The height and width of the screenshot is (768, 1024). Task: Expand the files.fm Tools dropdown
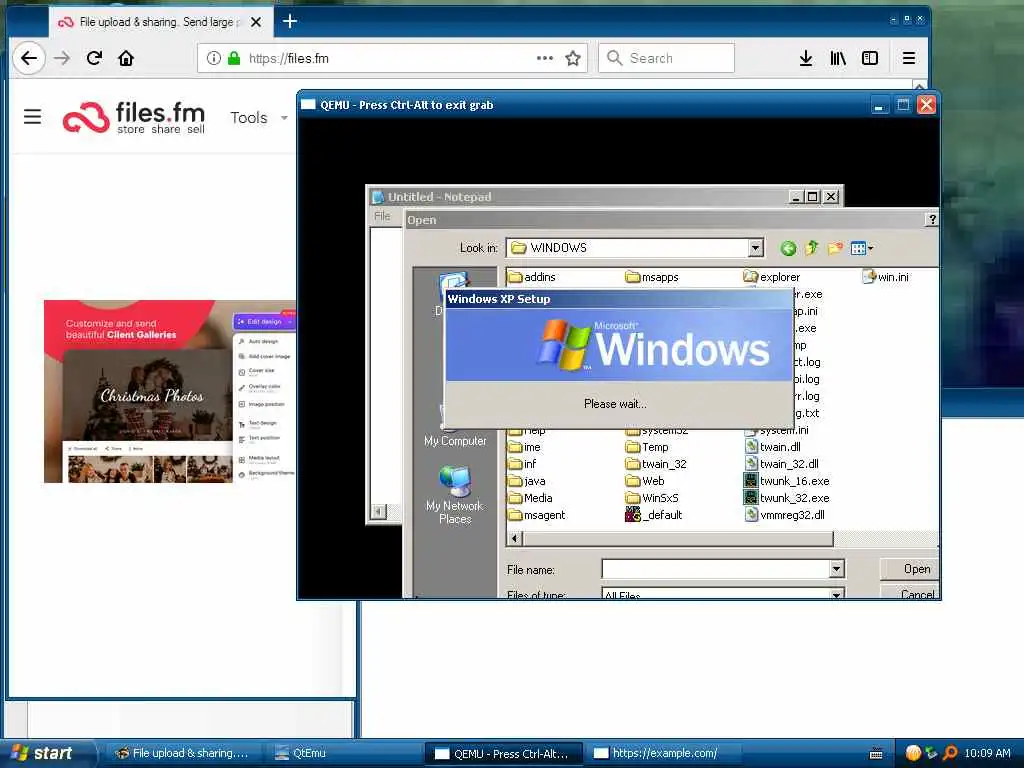(259, 118)
